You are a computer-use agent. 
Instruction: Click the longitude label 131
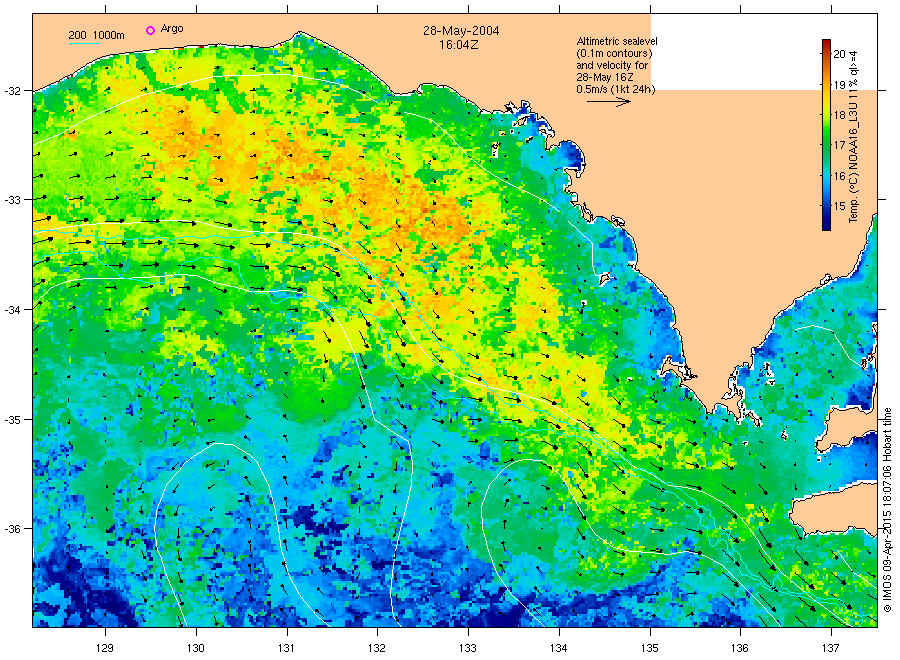pos(286,648)
